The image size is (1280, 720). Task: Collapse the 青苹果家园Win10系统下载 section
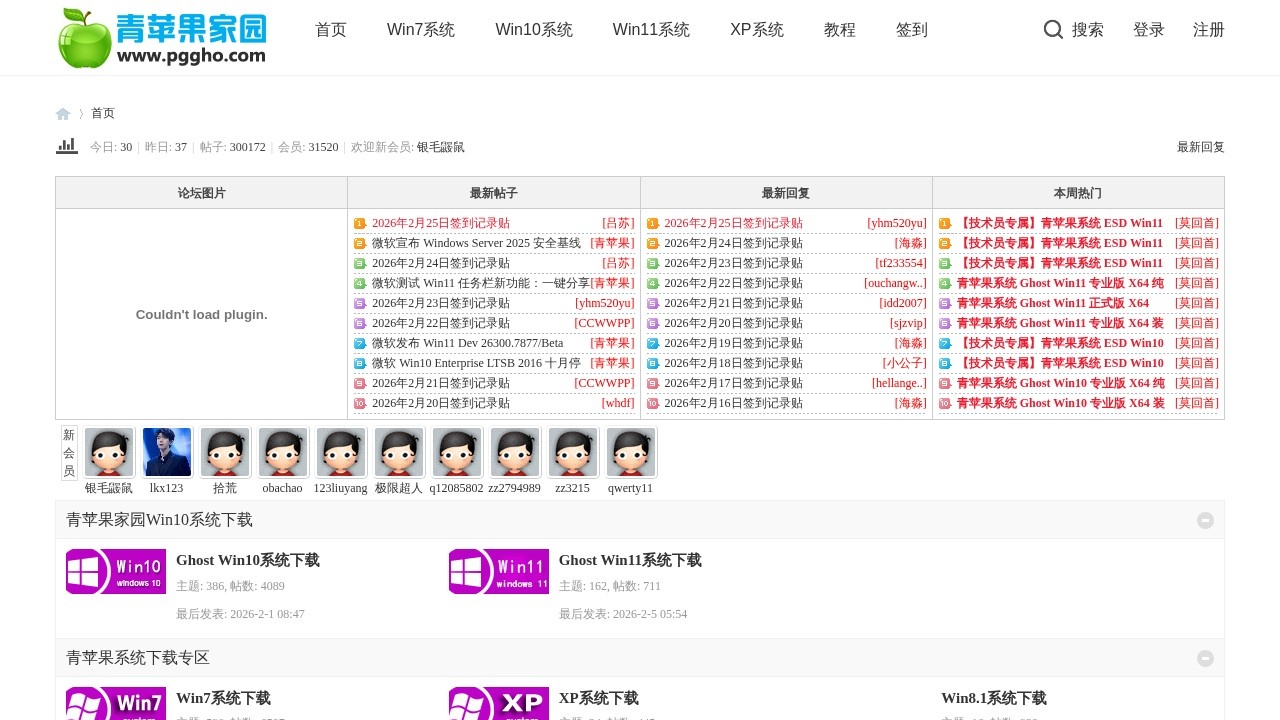[x=1205, y=520]
